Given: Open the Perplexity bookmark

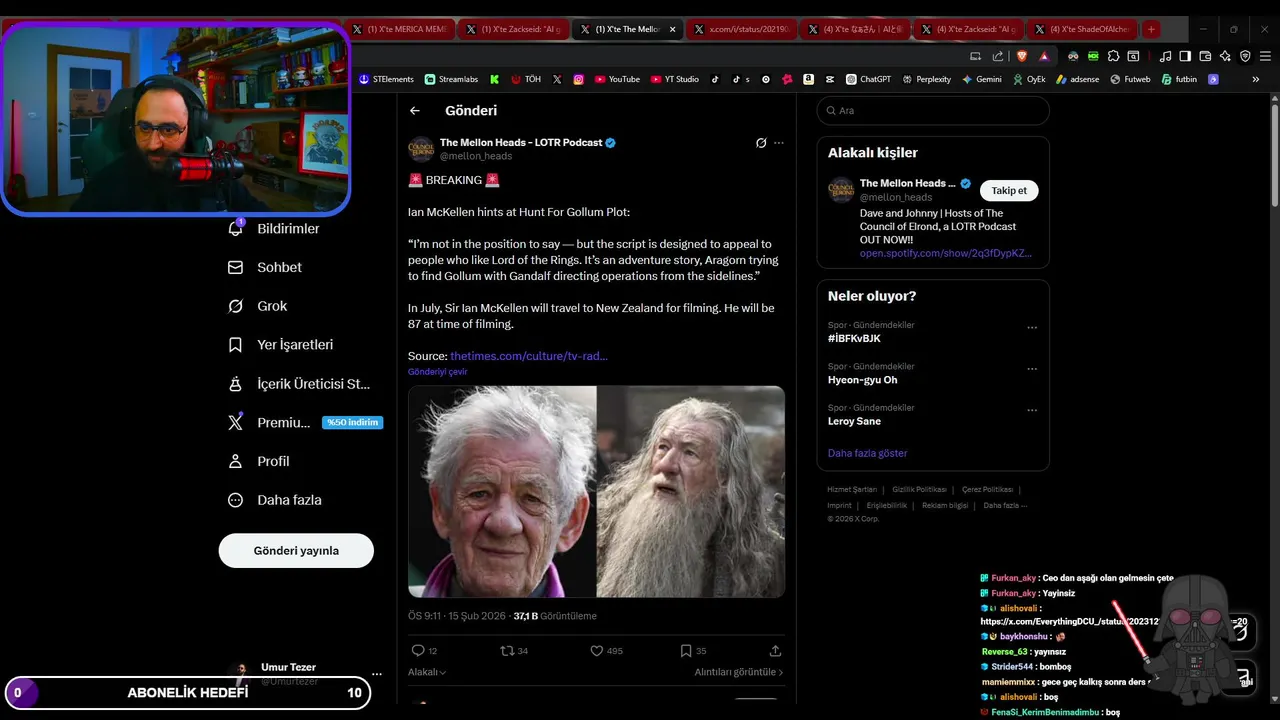Looking at the screenshot, I should pyautogui.click(x=926, y=79).
